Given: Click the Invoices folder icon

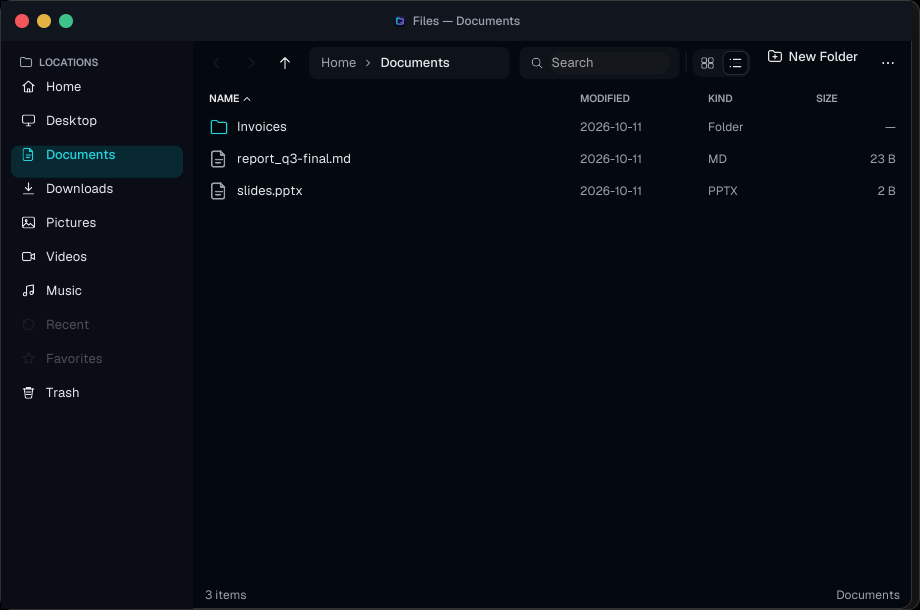Looking at the screenshot, I should pos(219,127).
